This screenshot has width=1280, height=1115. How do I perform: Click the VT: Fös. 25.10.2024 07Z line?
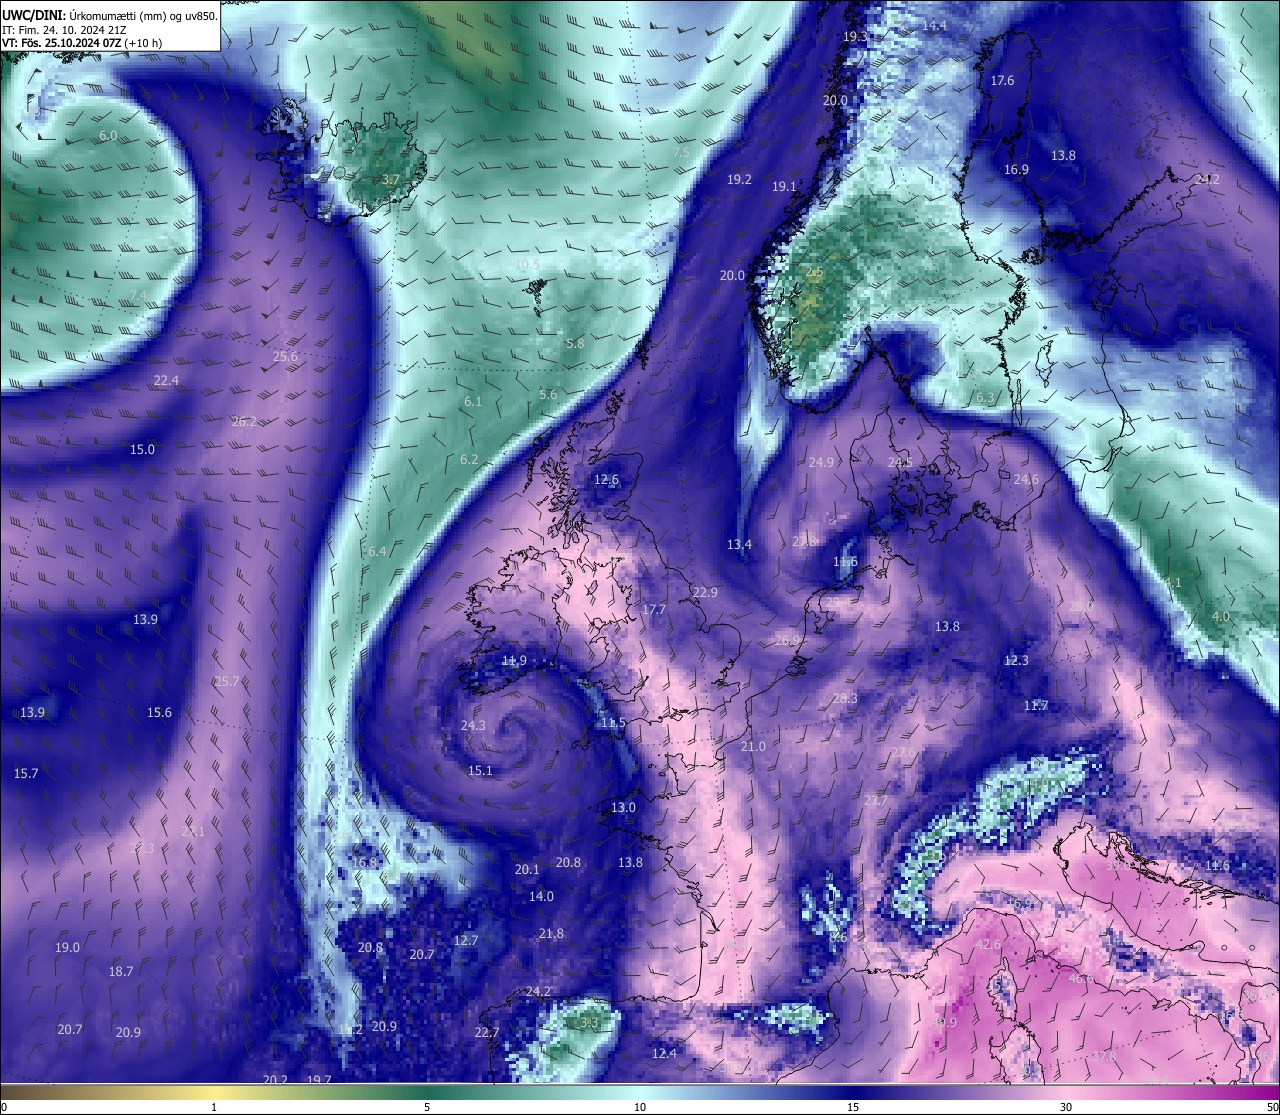click(82, 43)
